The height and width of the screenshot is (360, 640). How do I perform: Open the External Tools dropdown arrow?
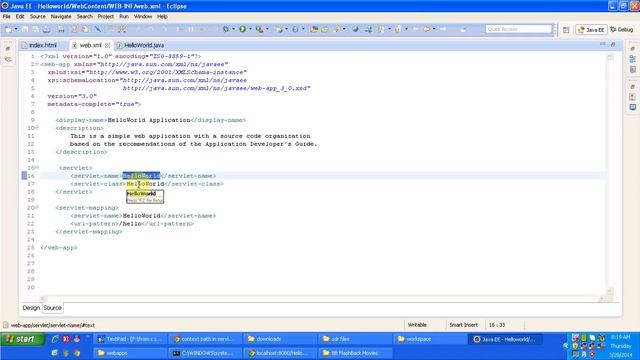[x=267, y=29]
